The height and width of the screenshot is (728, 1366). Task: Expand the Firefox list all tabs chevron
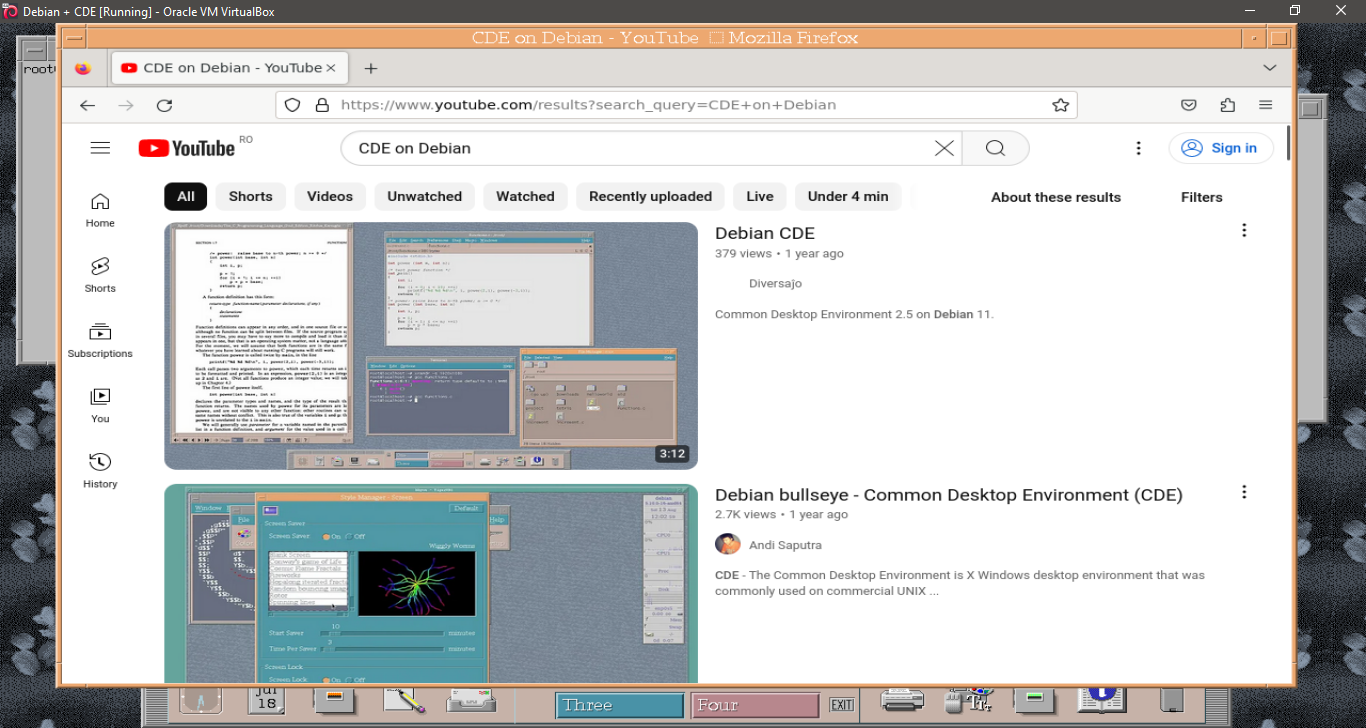click(1269, 68)
